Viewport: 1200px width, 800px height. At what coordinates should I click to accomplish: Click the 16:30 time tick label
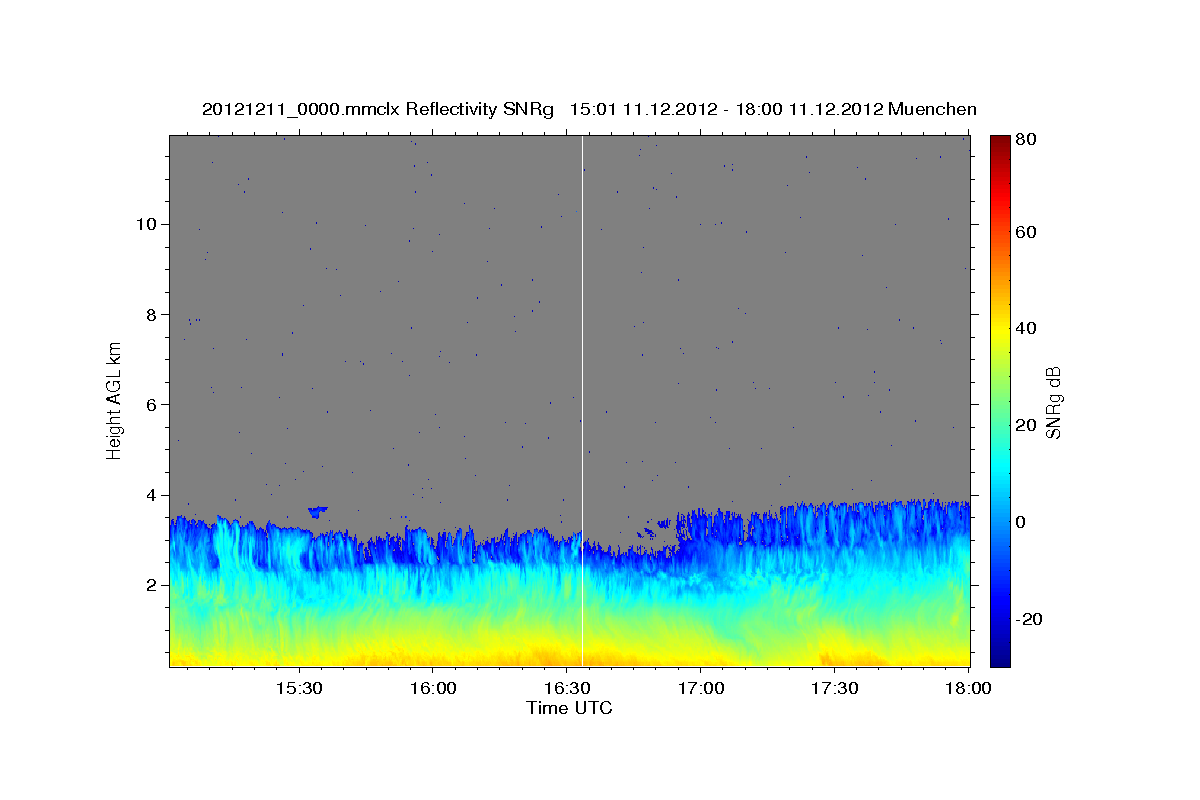click(566, 689)
